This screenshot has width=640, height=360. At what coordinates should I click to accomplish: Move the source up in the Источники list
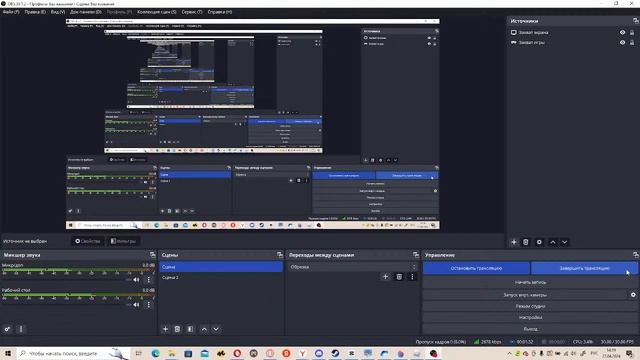553,242
